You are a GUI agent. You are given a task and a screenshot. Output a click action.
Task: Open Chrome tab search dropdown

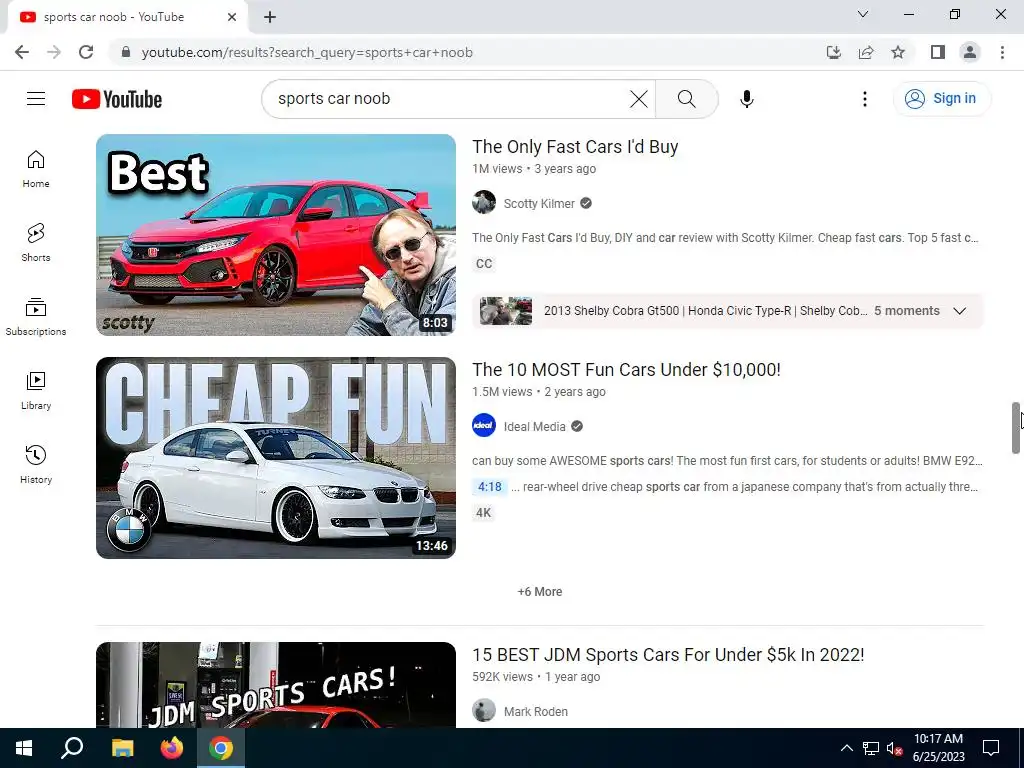[863, 14]
